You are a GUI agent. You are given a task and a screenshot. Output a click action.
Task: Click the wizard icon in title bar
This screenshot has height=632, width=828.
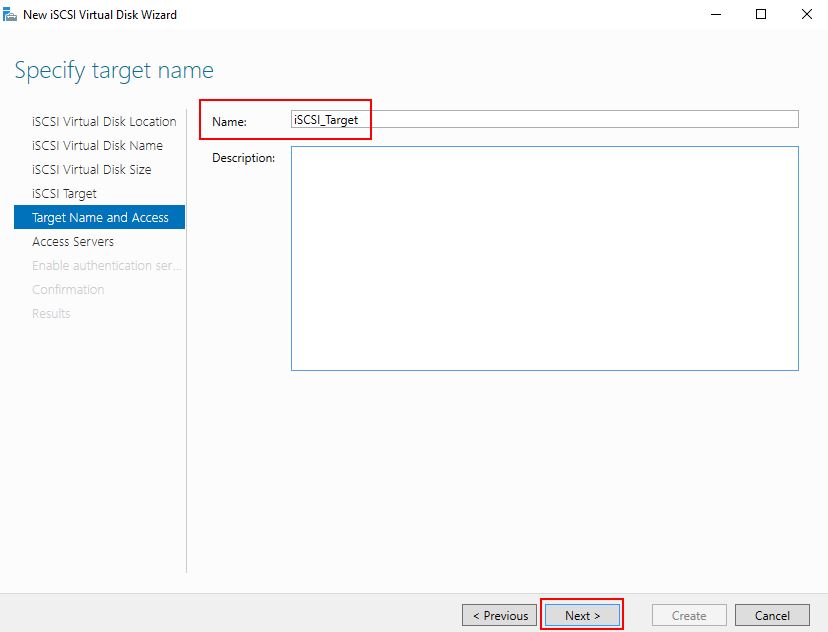[10, 14]
